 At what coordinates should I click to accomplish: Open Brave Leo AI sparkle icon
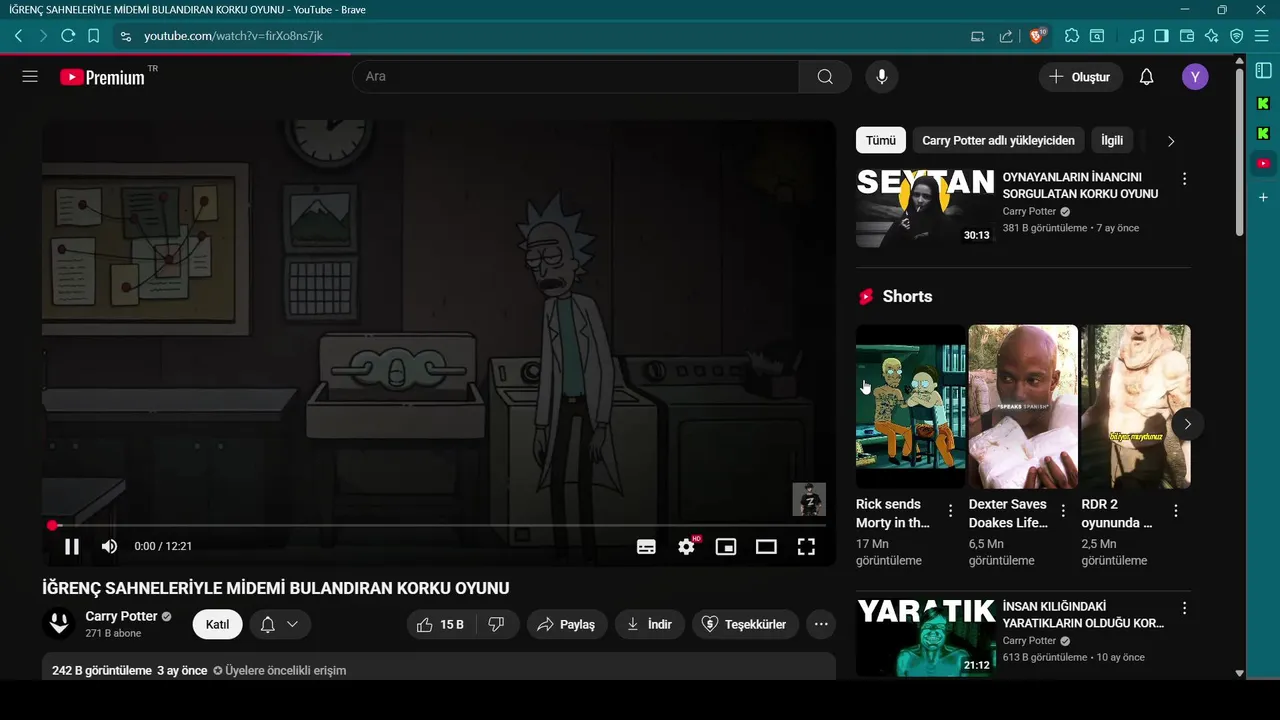tap(1212, 36)
